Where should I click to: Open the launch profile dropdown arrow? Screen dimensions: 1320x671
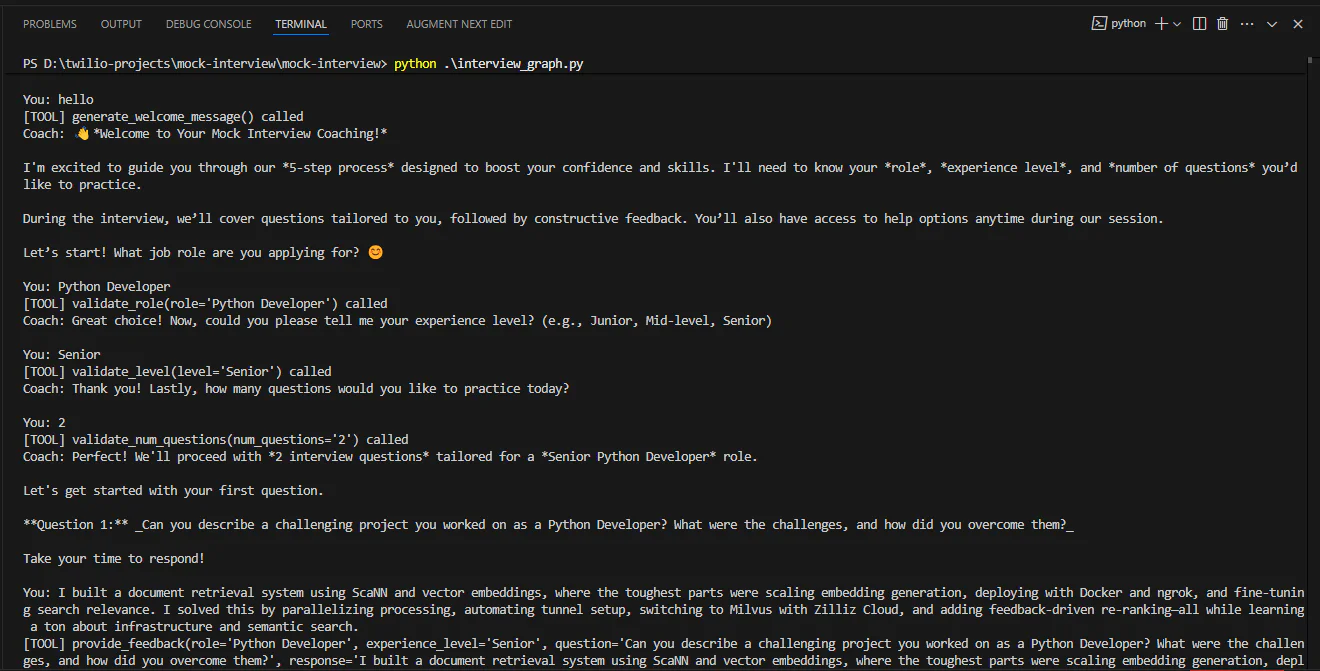(1177, 23)
